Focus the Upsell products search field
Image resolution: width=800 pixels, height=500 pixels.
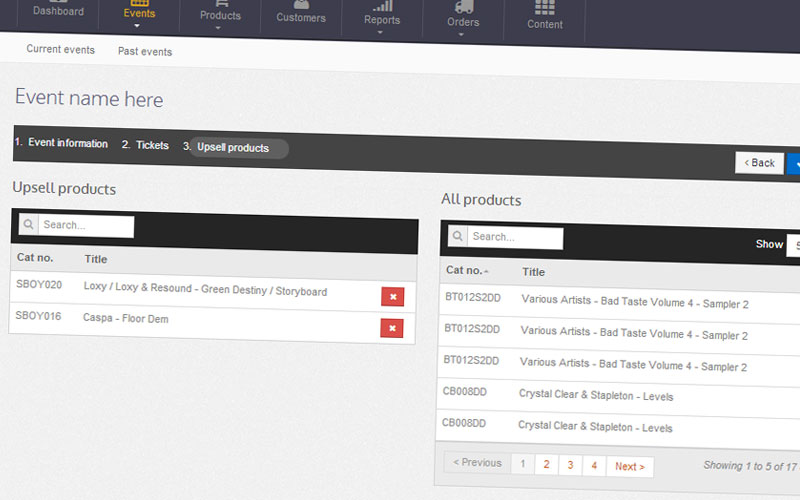tap(87, 226)
